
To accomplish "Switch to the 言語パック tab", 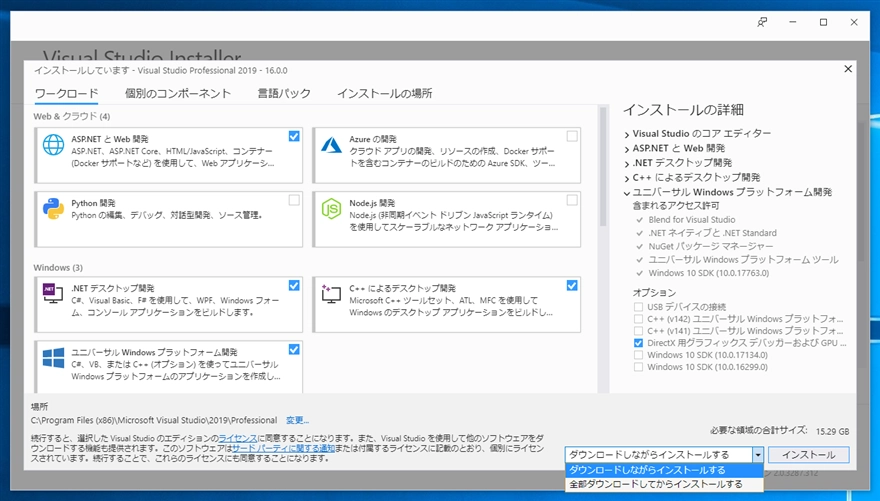I will coord(284,94).
